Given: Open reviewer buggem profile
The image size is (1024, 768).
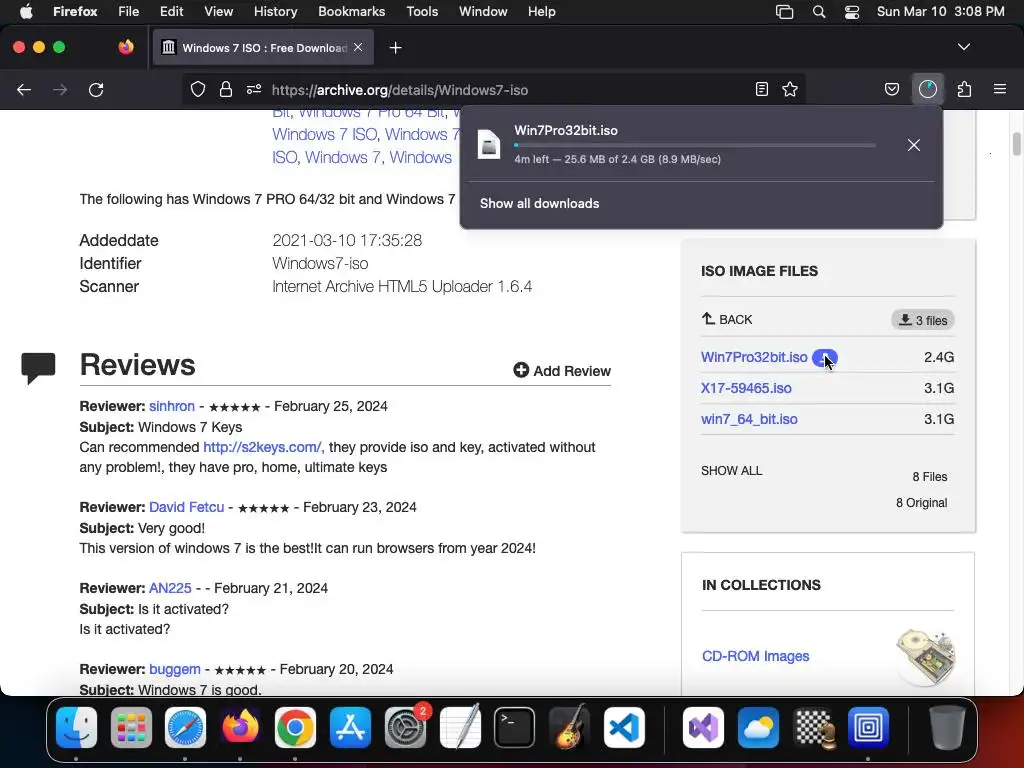Looking at the screenshot, I should tap(174, 669).
